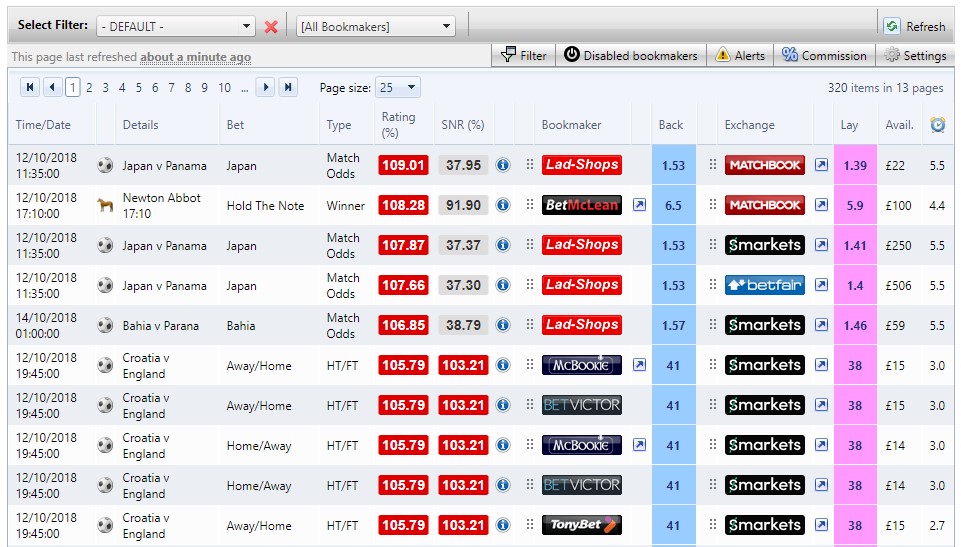This screenshot has height=547, width=961.
Task: Open info icon for Hold The Note row
Action: click(x=503, y=205)
